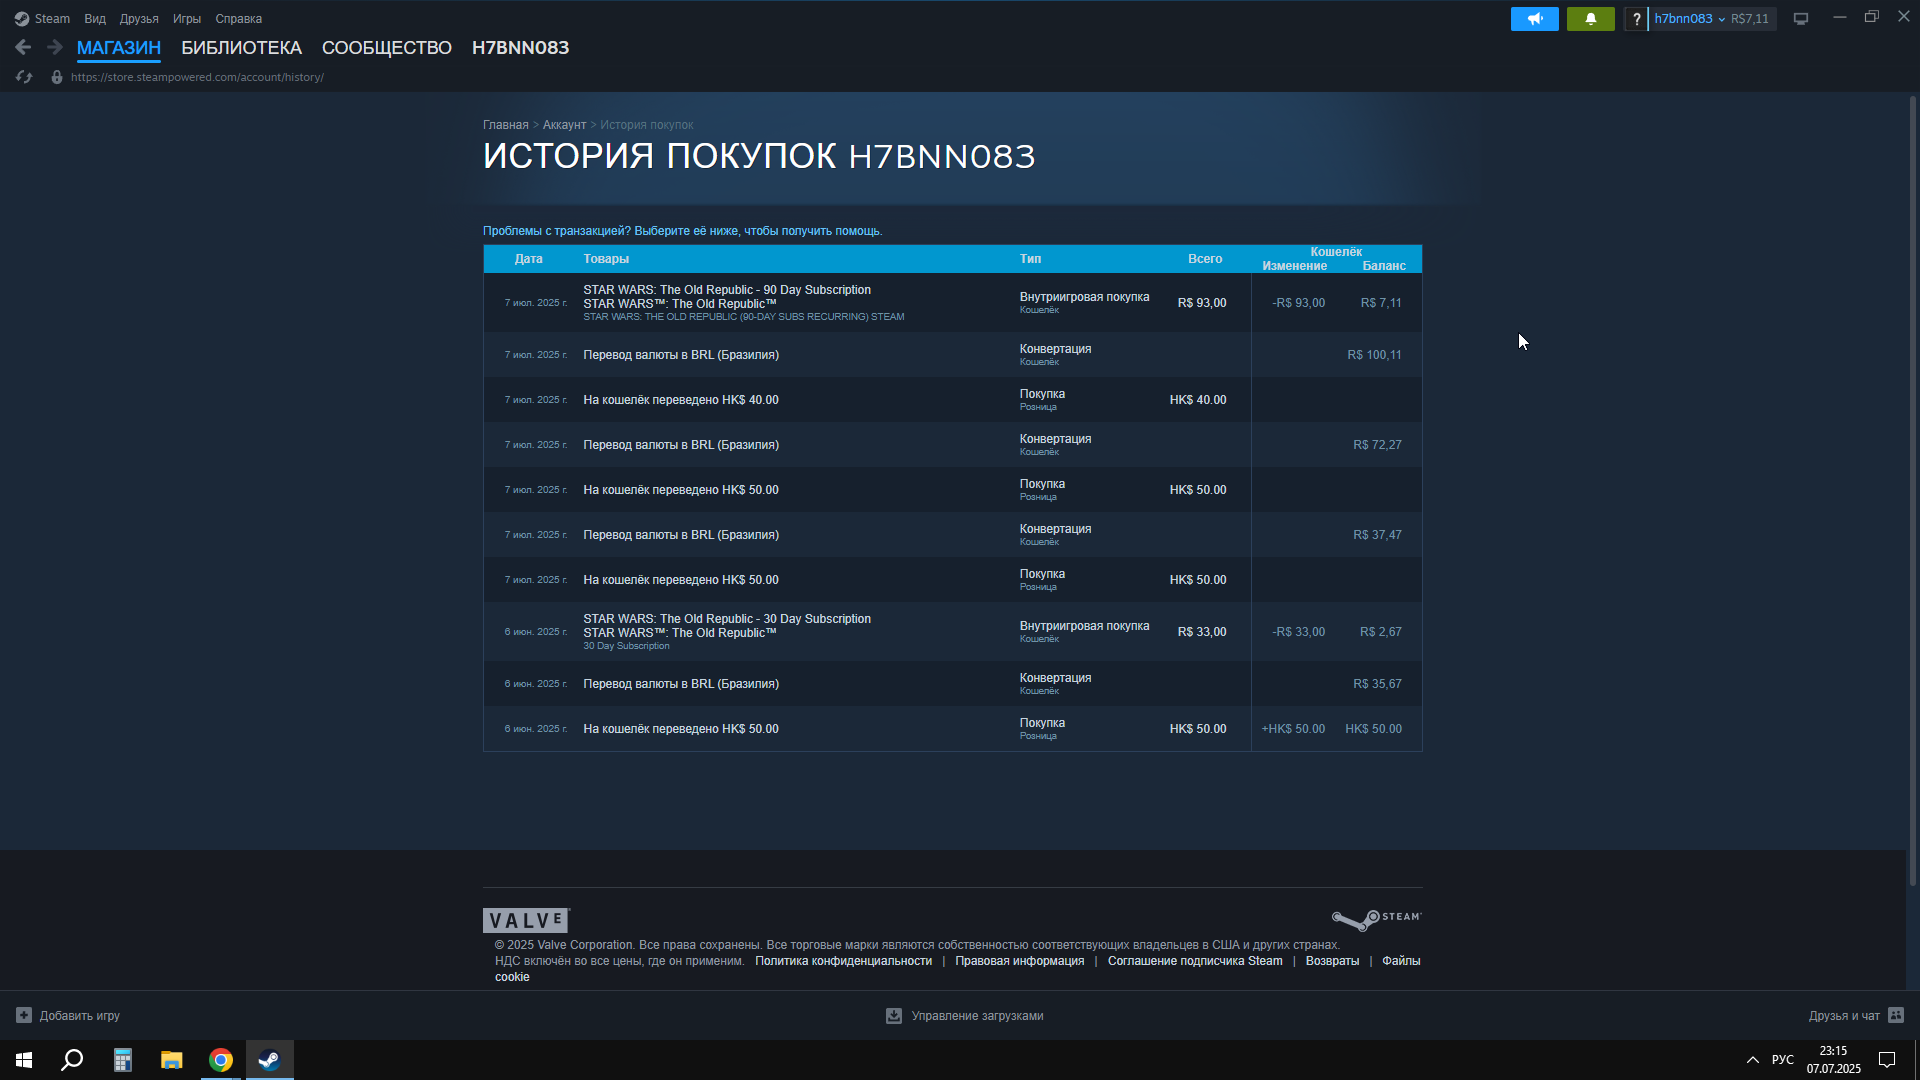Open Windows Start menu
1920x1080 pixels.
(x=24, y=1060)
